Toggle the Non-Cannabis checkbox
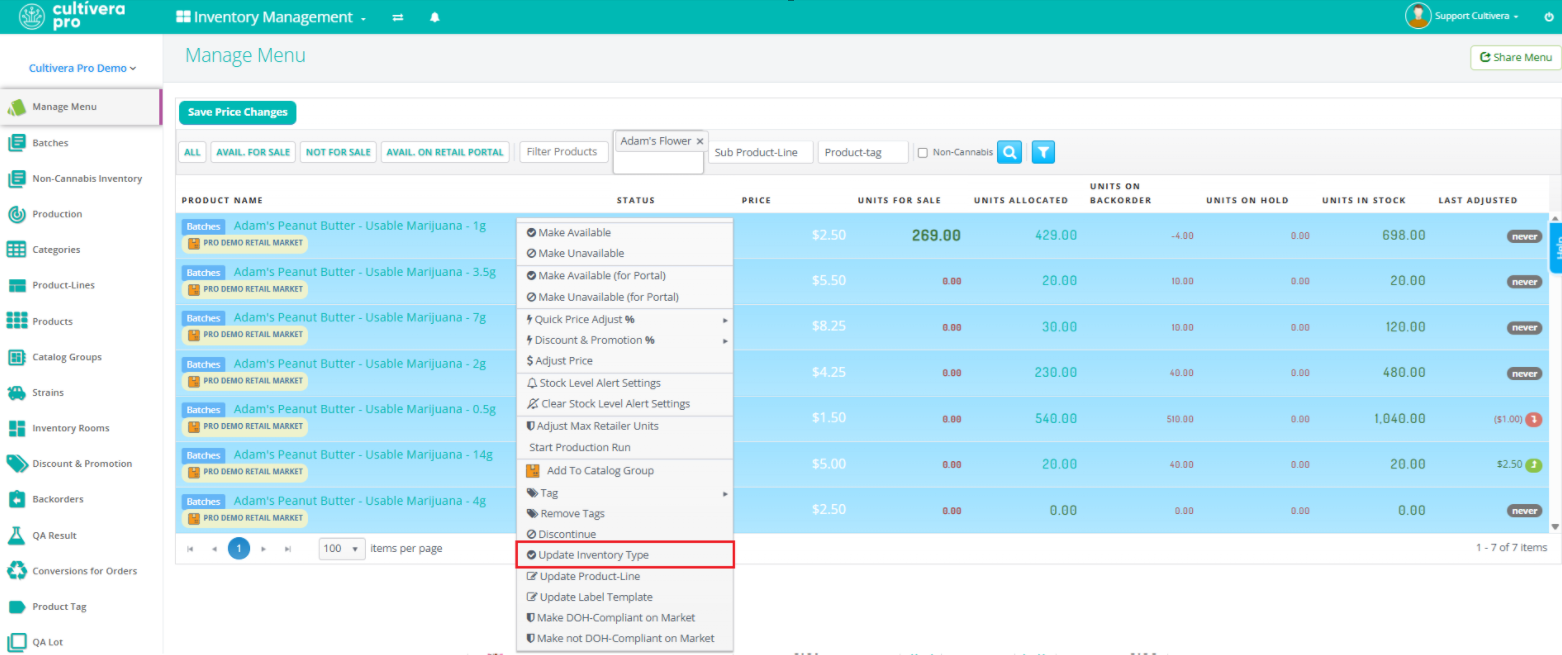Viewport: 1562px width, 655px height. pyautogui.click(x=923, y=153)
